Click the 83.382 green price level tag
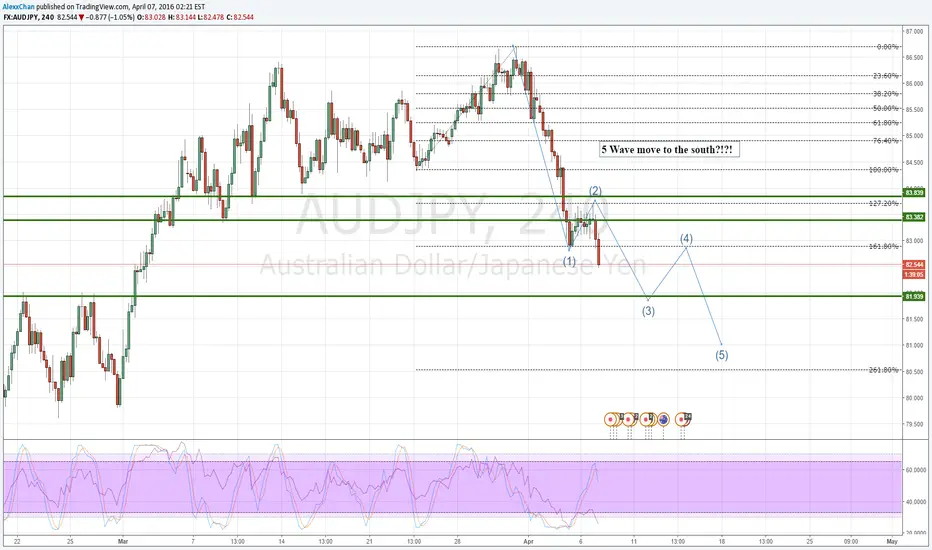This screenshot has width=932, height=550. [x=914, y=217]
